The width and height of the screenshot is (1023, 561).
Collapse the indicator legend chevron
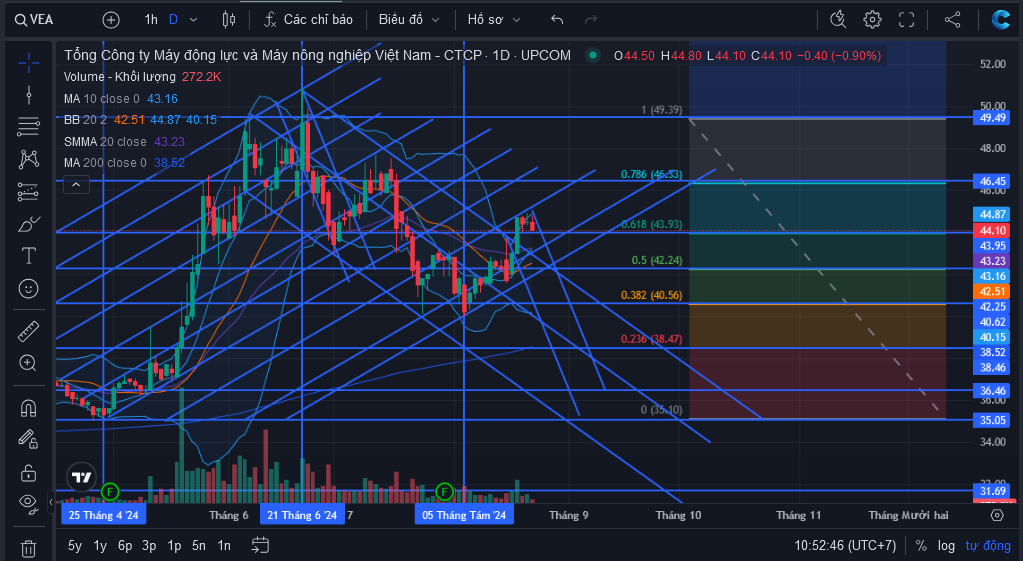[76, 185]
